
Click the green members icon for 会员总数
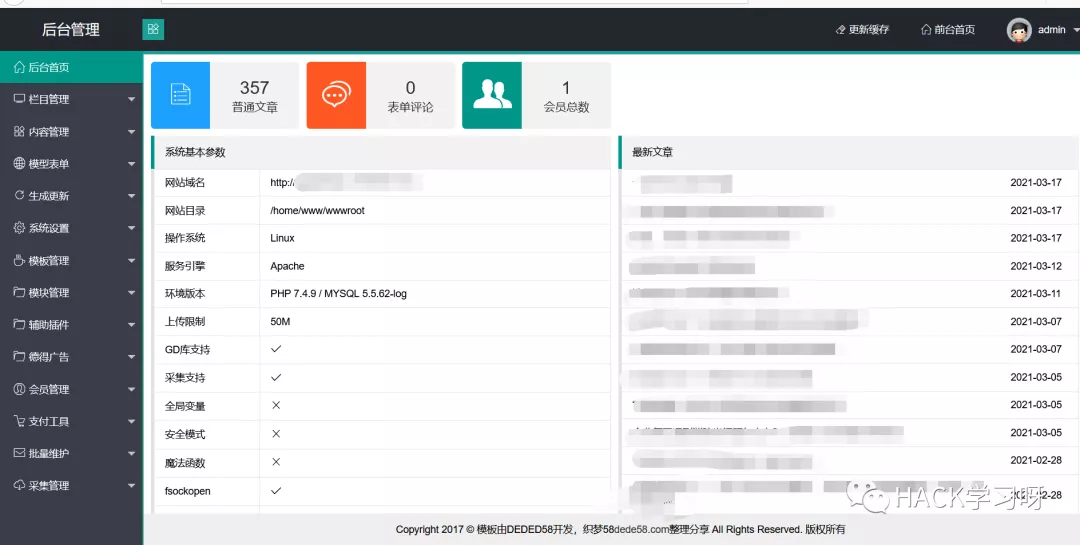pyautogui.click(x=492, y=95)
